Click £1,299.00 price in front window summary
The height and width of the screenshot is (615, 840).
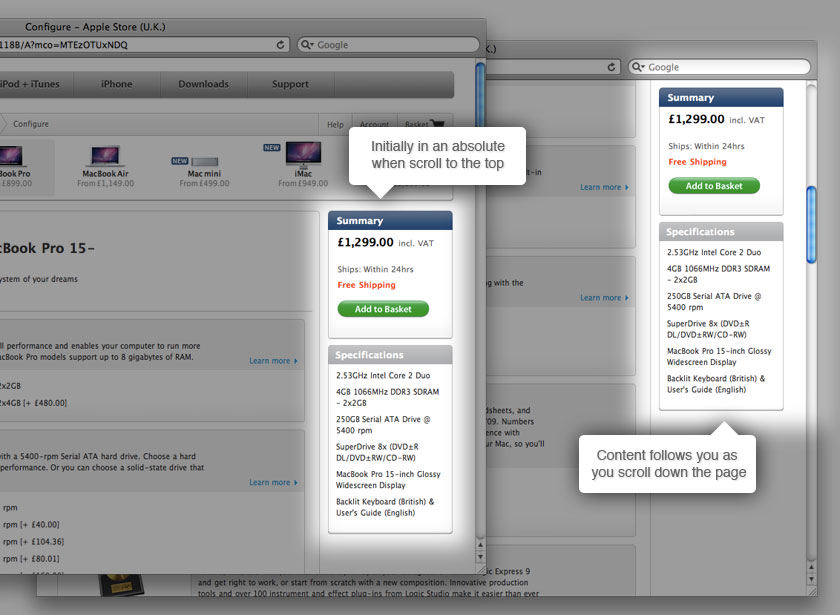[365, 242]
